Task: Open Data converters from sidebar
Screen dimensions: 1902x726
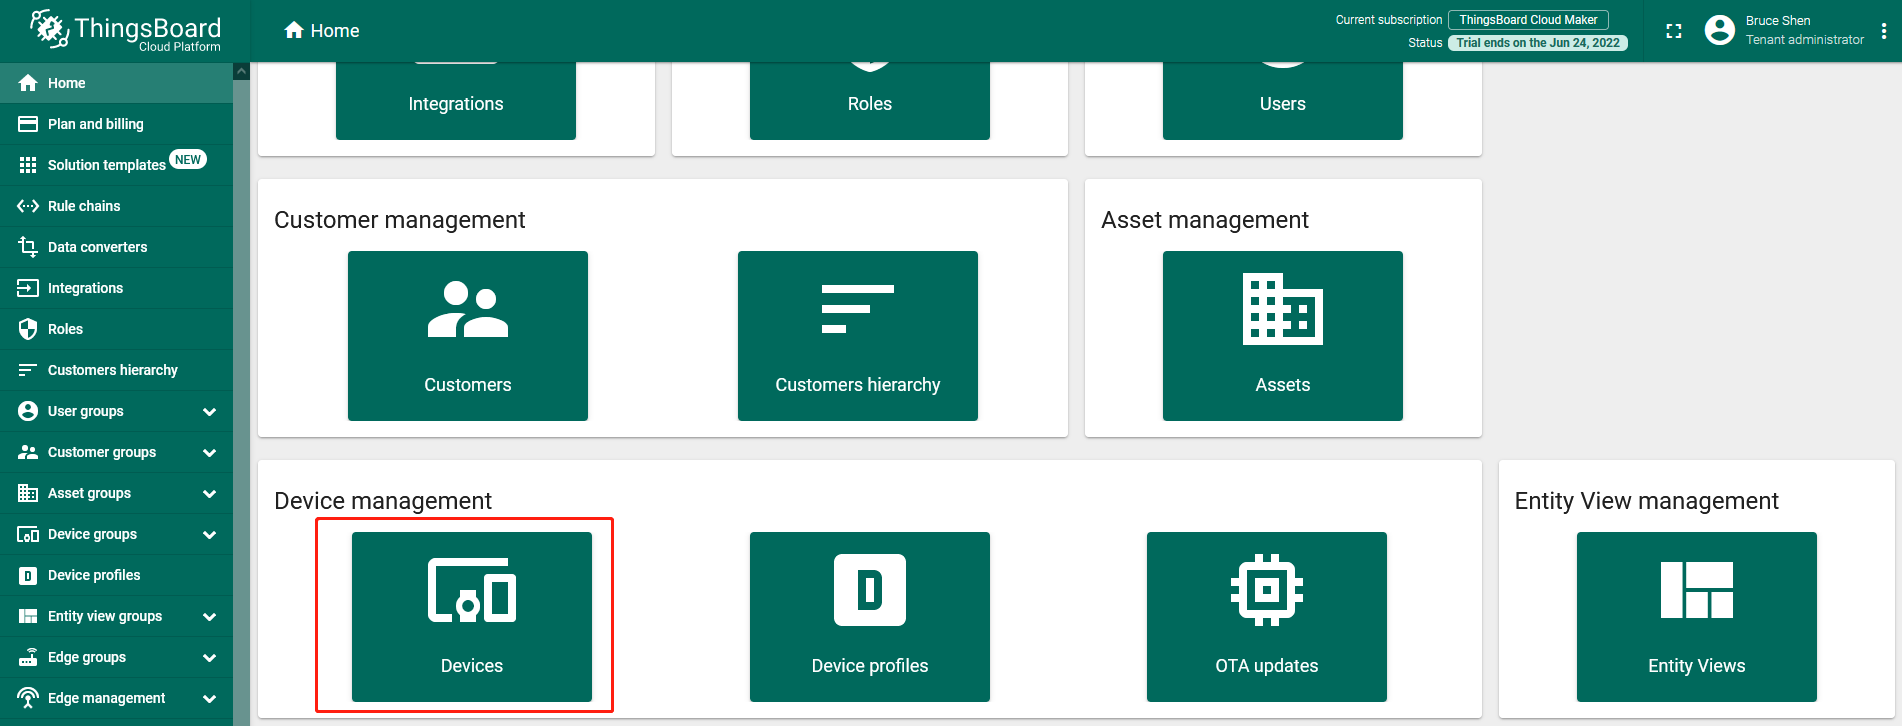Action: pos(97,247)
